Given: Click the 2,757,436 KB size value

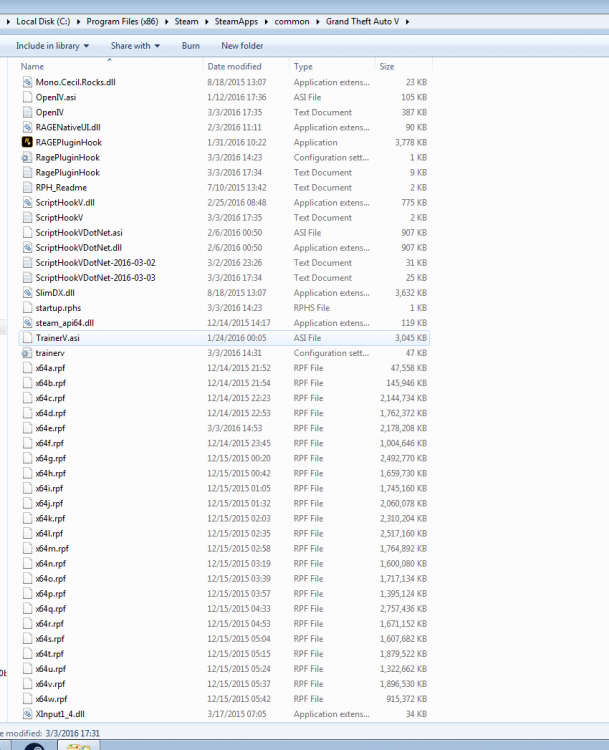Looking at the screenshot, I should (x=403, y=609).
